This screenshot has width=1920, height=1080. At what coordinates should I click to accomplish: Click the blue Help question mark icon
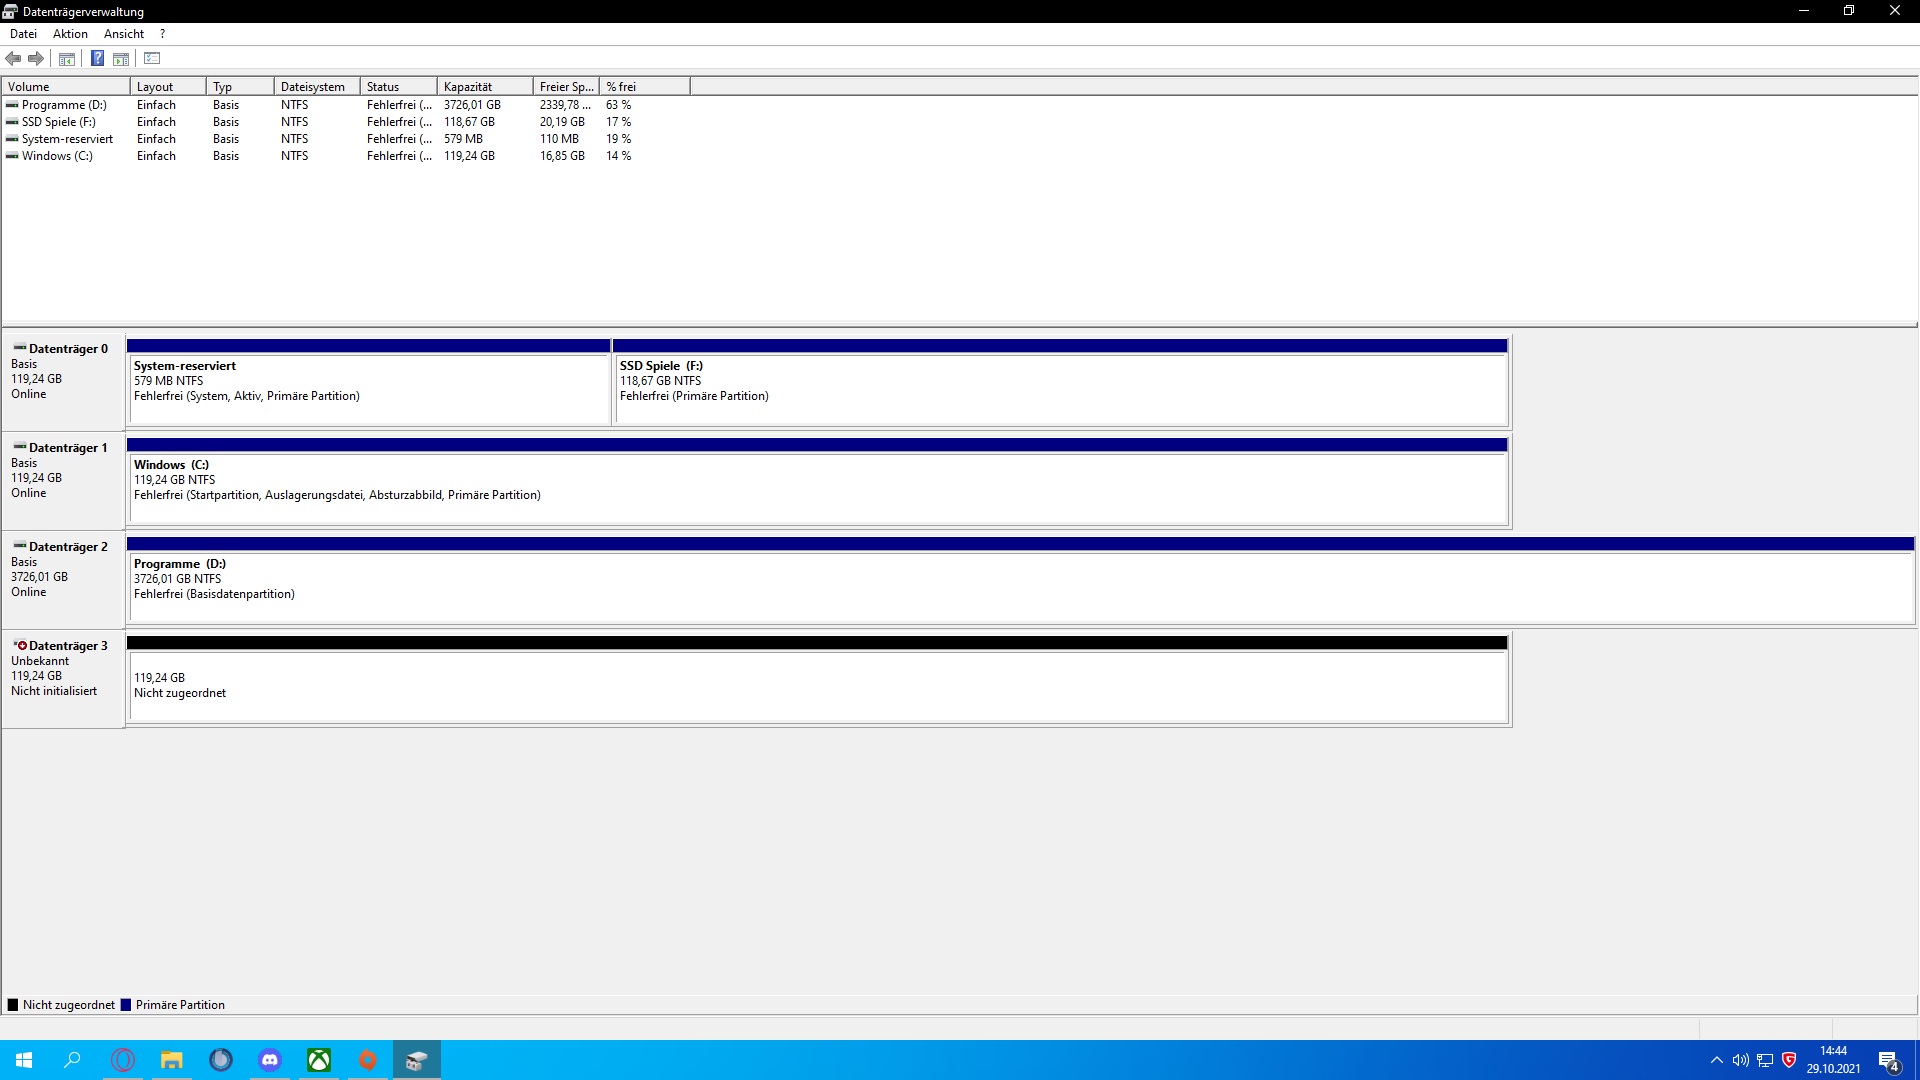[x=97, y=59]
